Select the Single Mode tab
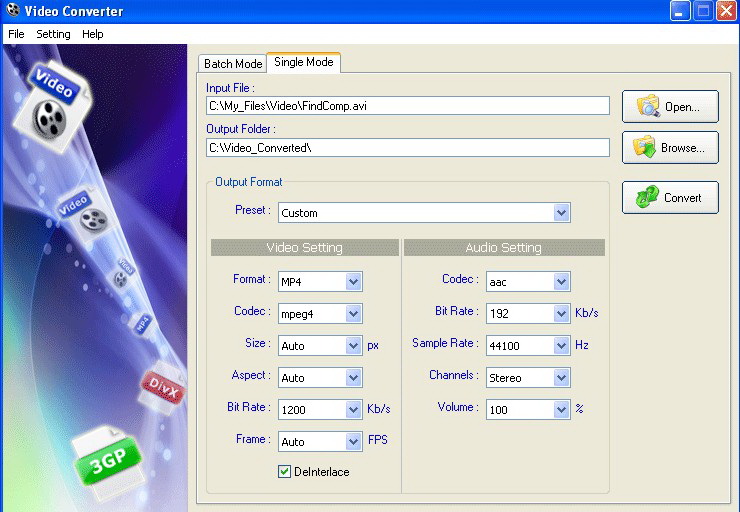This screenshot has height=512, width=740. pyautogui.click(x=303, y=62)
